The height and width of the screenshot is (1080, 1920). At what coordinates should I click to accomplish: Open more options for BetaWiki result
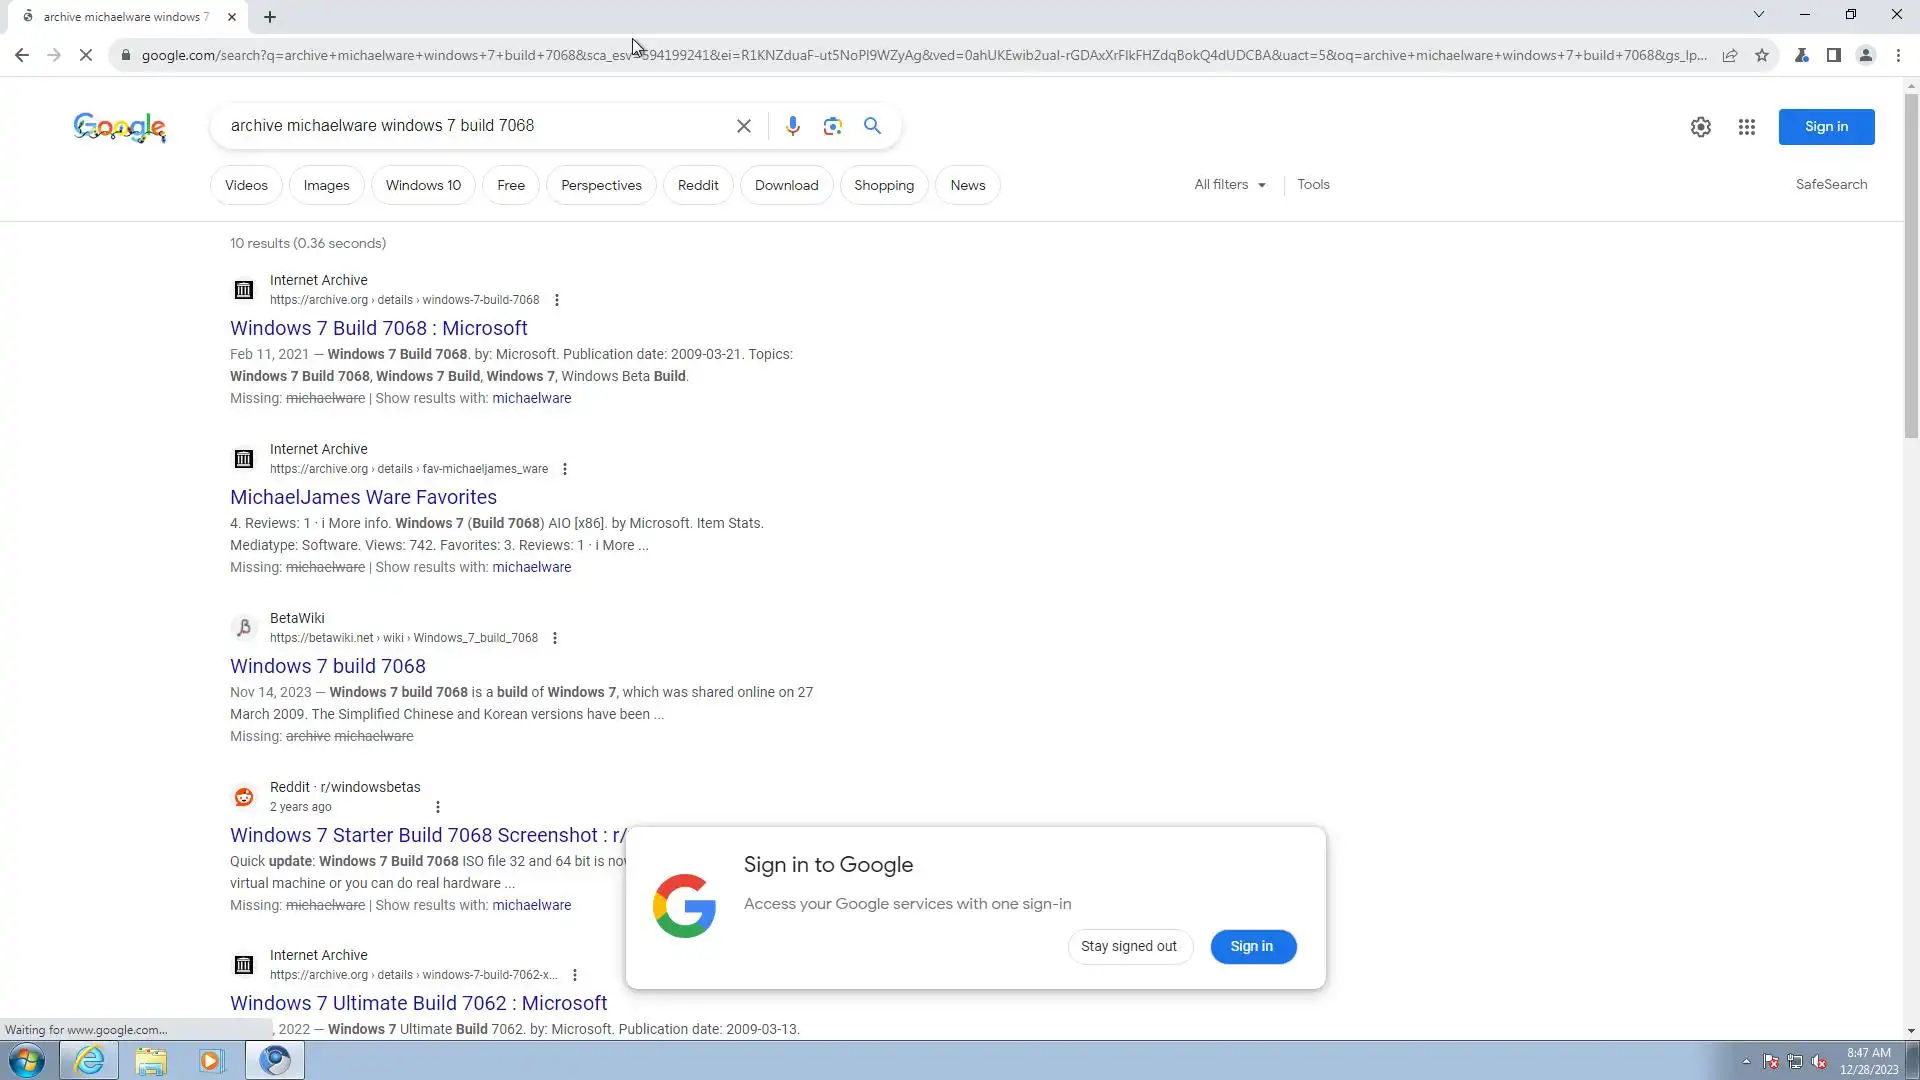555,638
